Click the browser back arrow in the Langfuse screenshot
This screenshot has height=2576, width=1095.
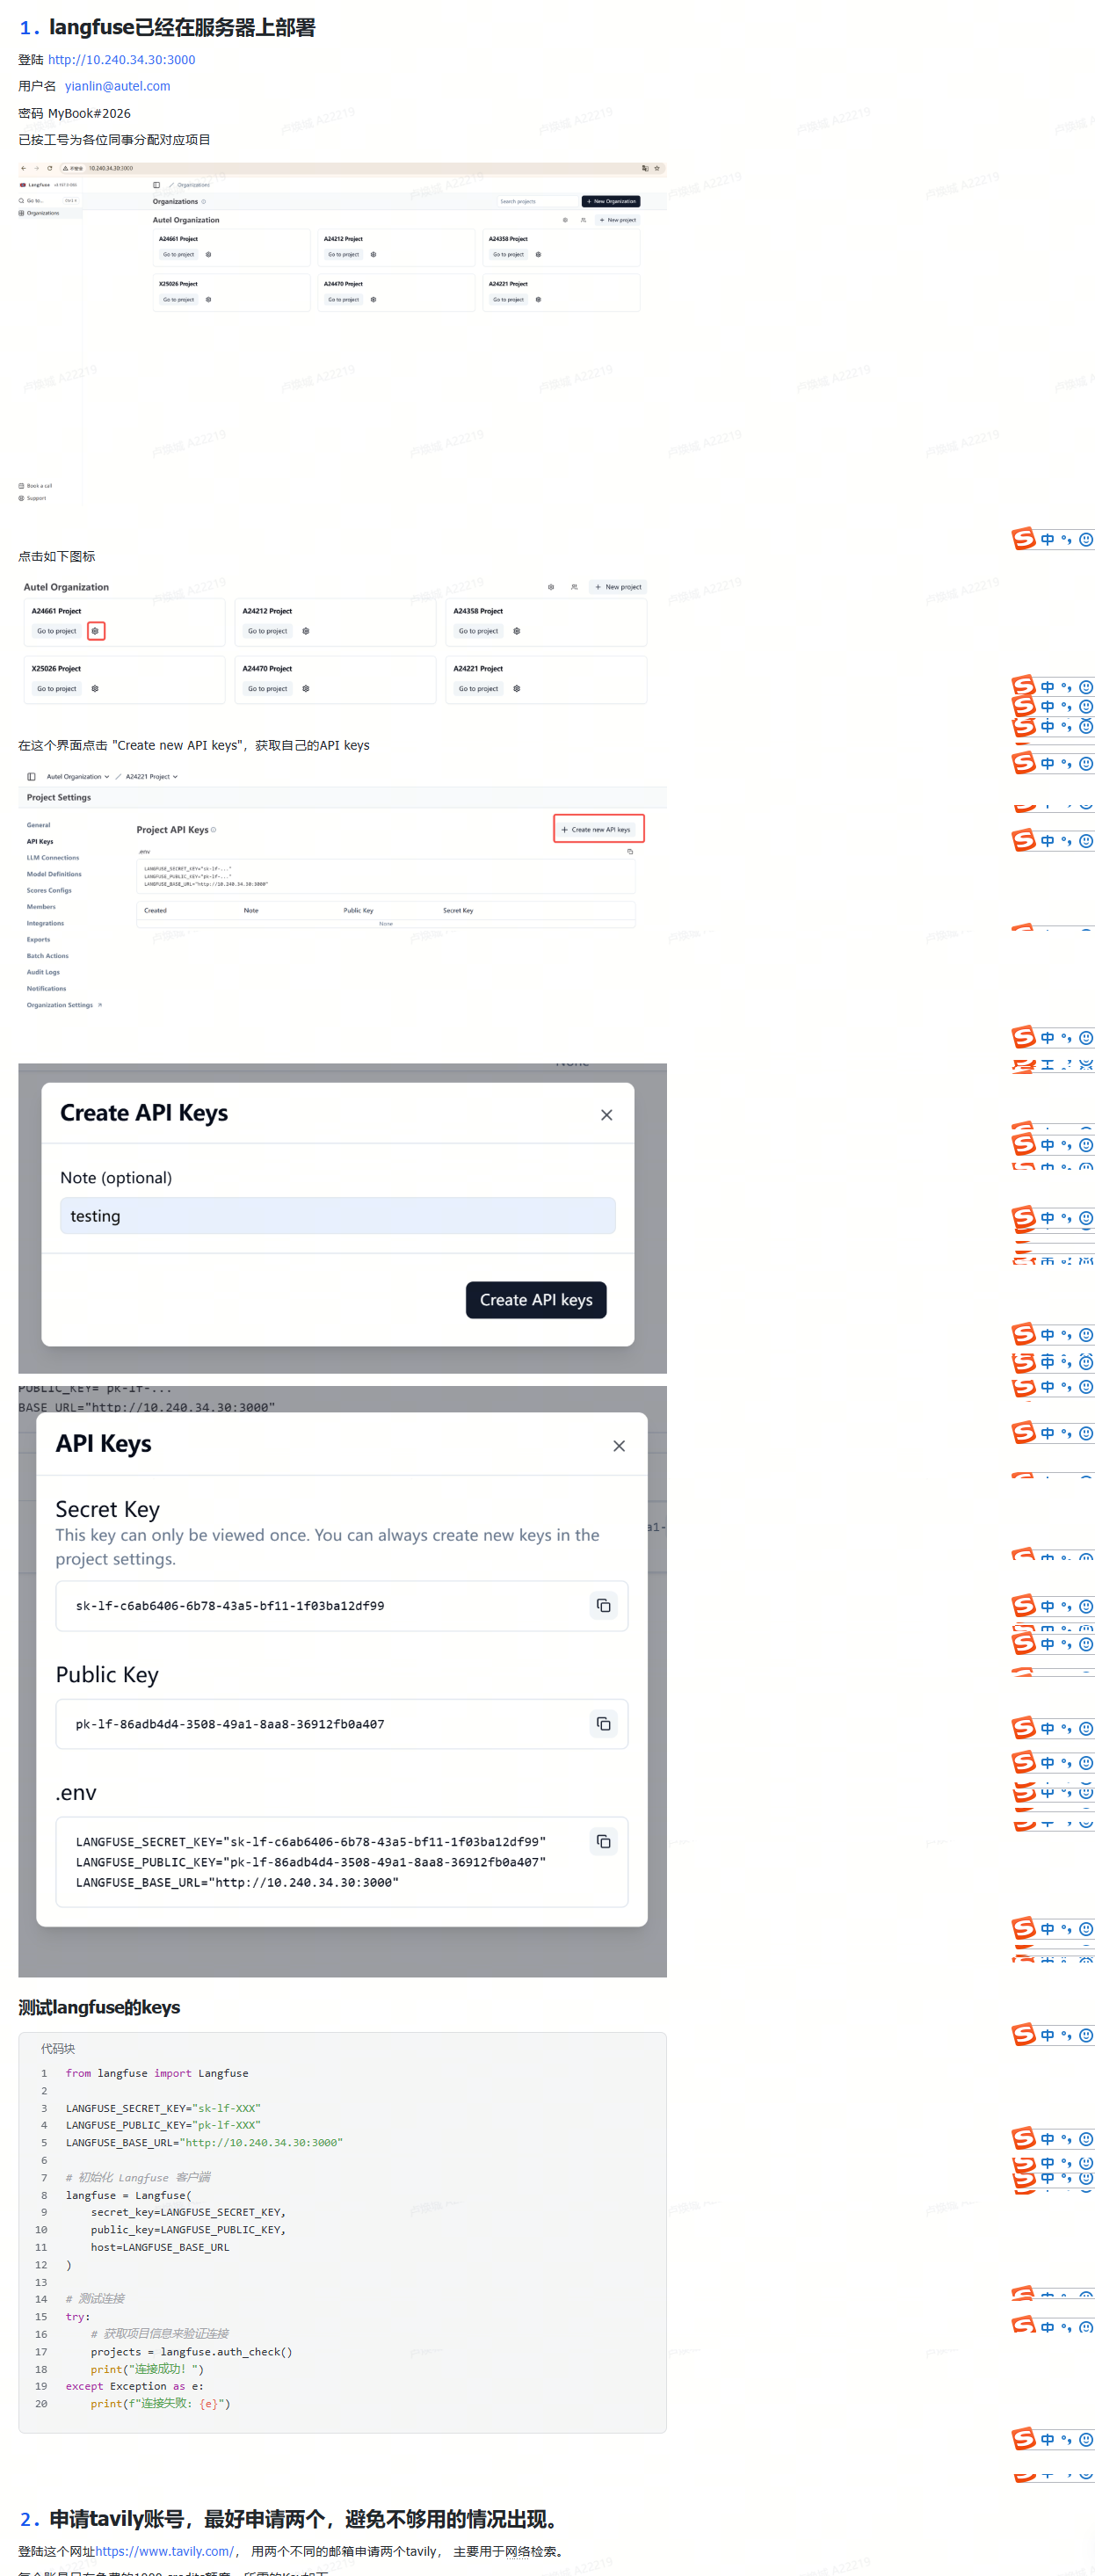[24, 168]
